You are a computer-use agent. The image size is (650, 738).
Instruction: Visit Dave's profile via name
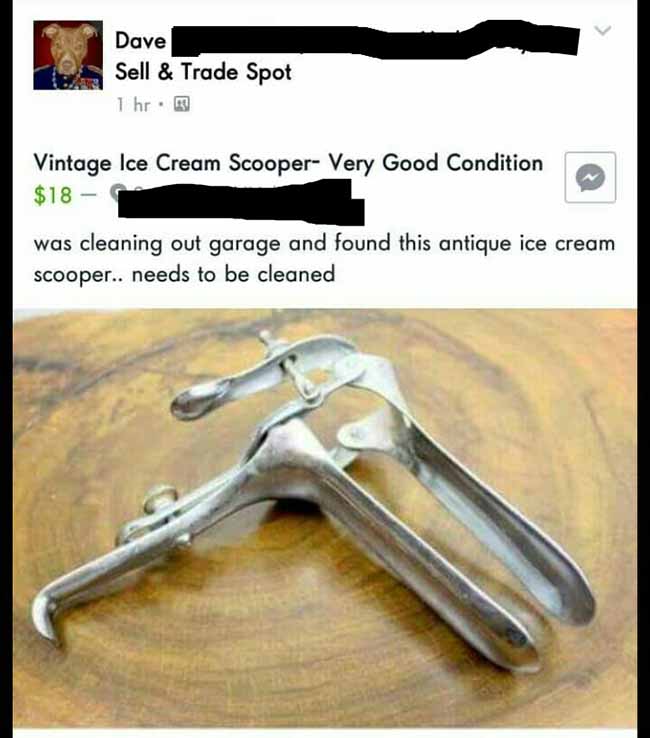[x=141, y=40]
